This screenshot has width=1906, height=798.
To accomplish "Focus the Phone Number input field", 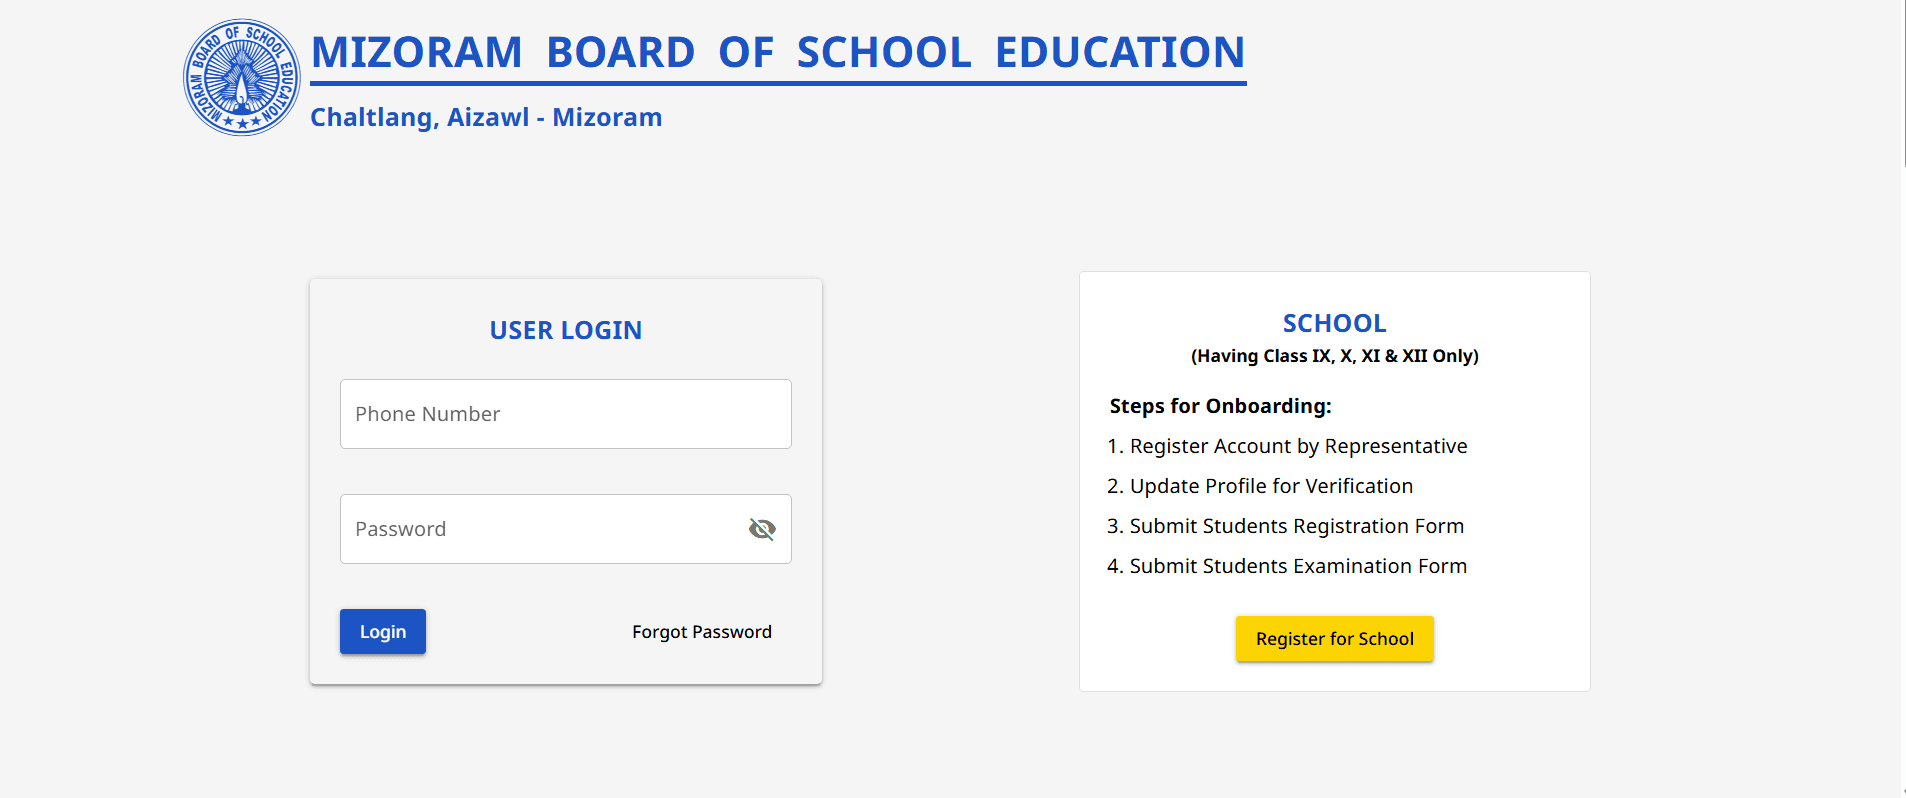I will (566, 414).
